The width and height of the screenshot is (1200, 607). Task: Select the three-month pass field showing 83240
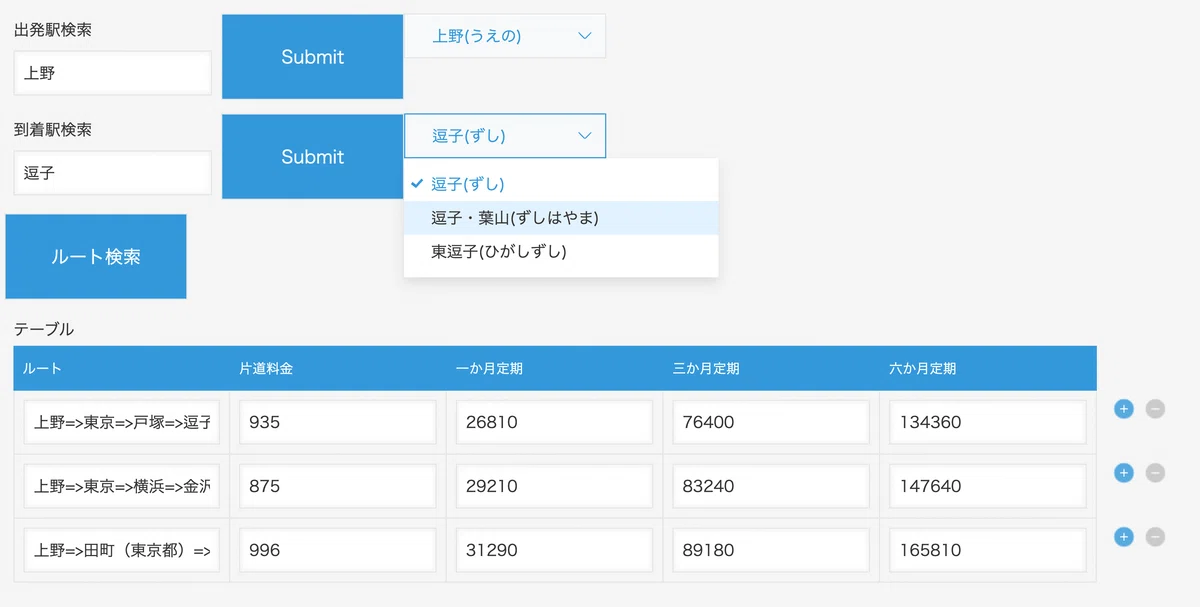(770, 486)
